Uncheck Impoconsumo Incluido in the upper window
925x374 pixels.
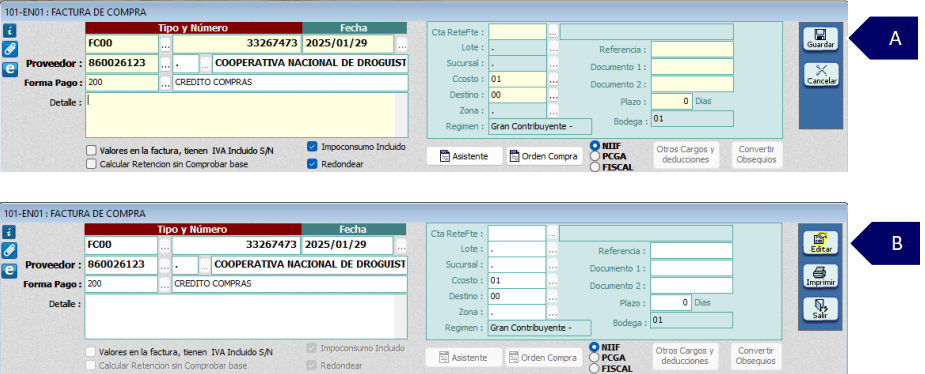[312, 146]
